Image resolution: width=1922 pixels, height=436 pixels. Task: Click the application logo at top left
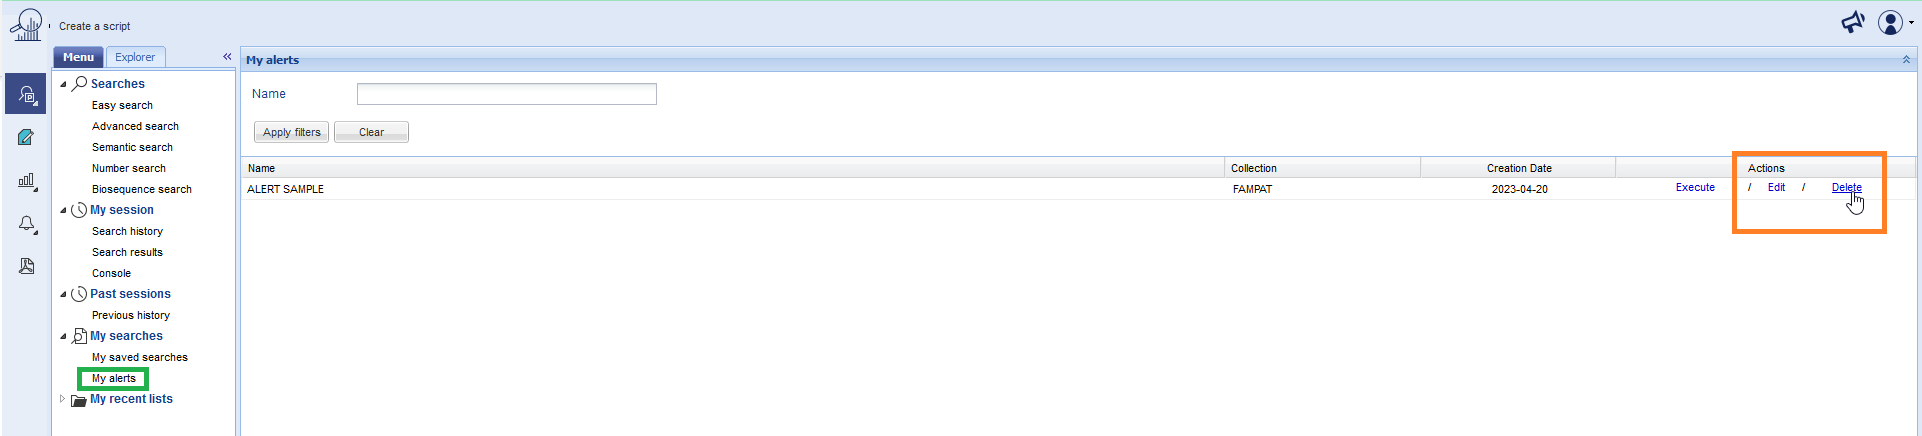[26, 25]
